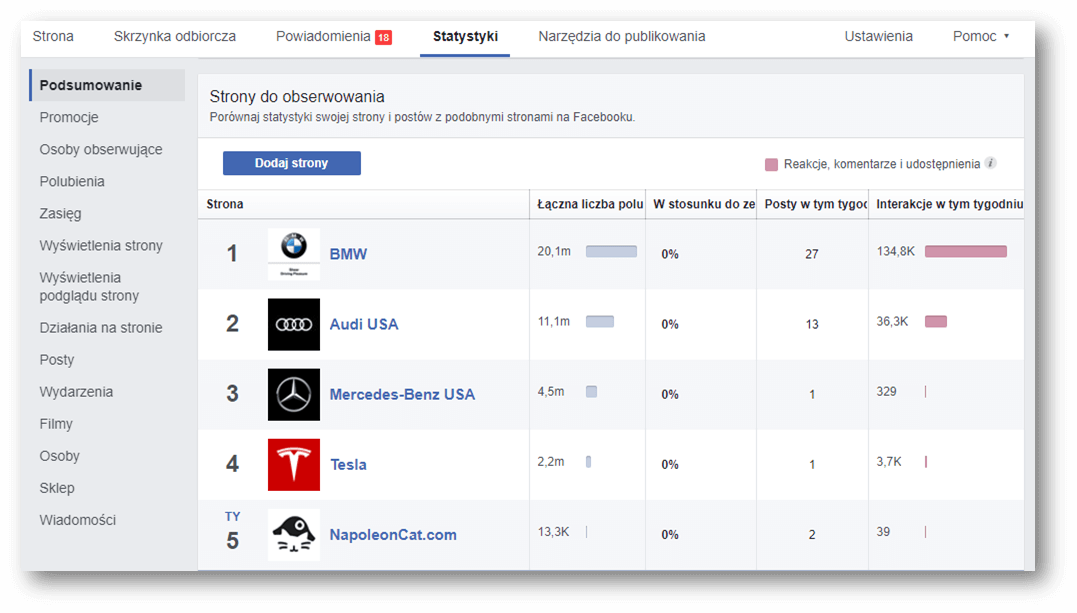Select the Statystyki tab
Screen dimensions: 1077x613
click(465, 36)
